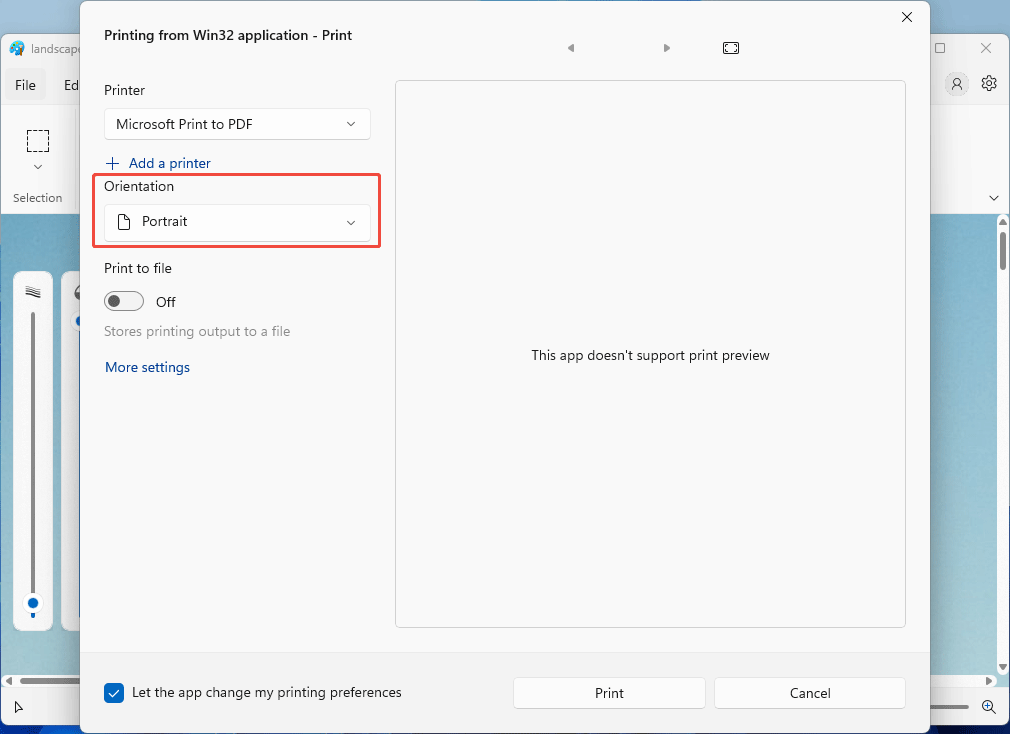
Task: Toggle the Print to file switch
Action: pos(124,301)
